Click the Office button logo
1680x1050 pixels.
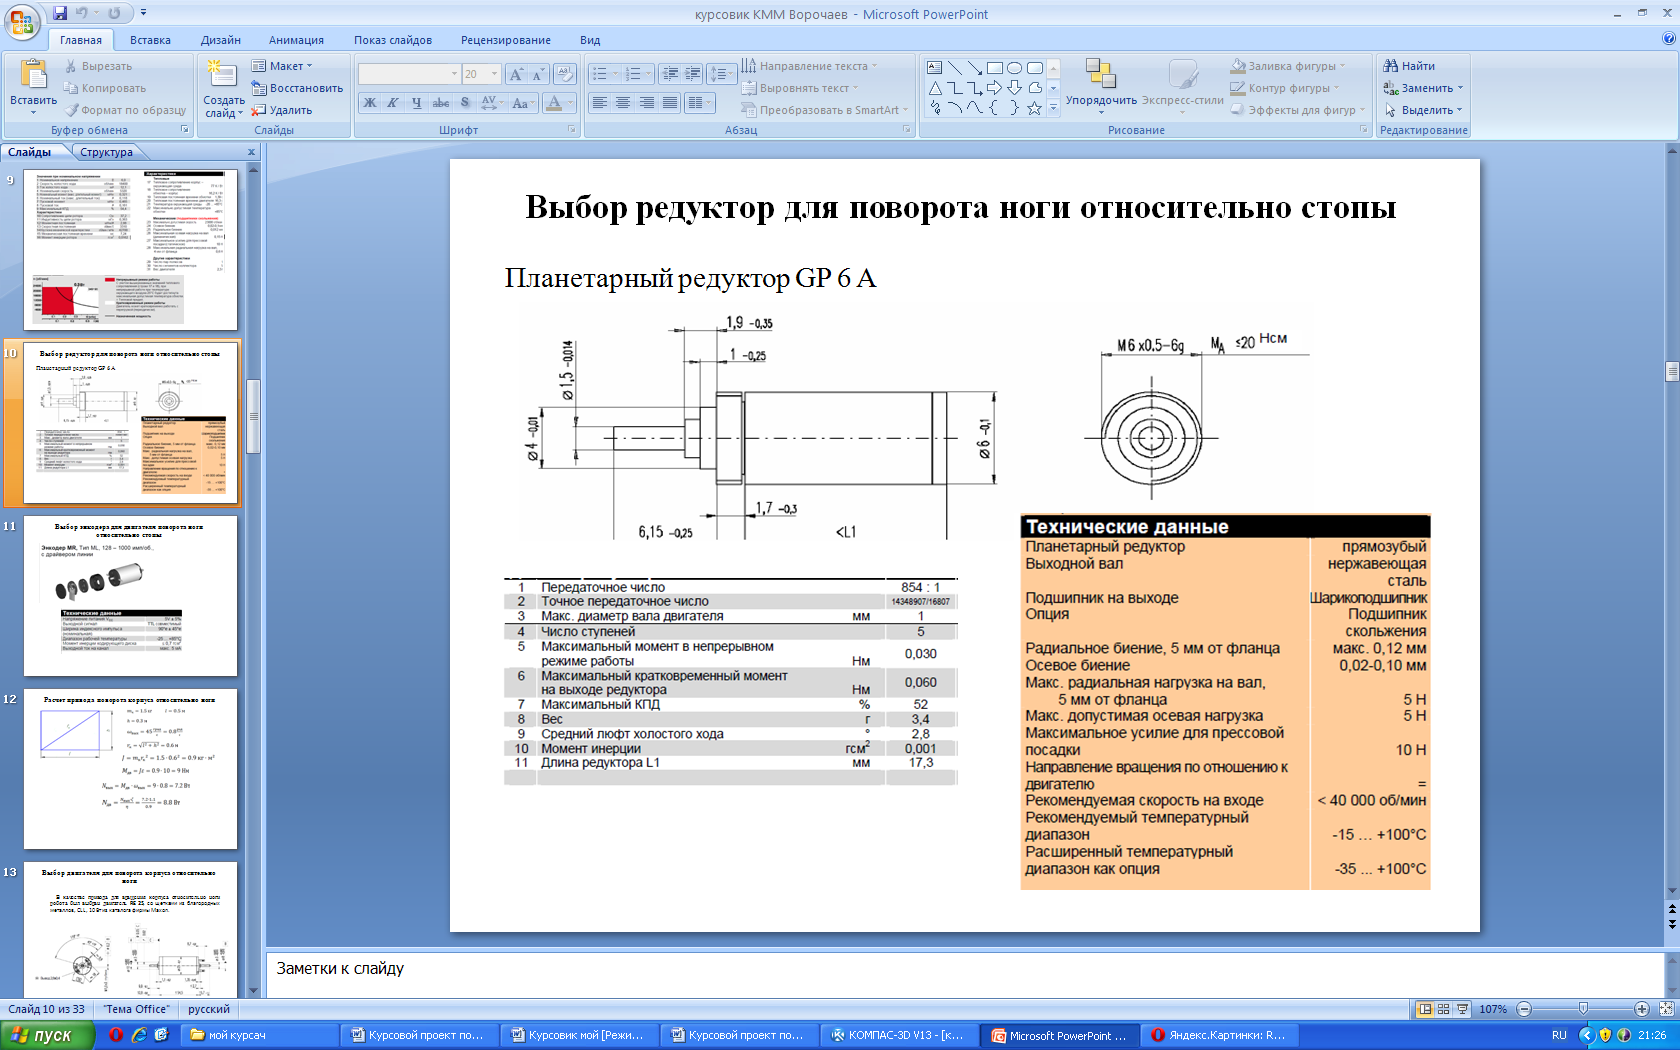[23, 22]
